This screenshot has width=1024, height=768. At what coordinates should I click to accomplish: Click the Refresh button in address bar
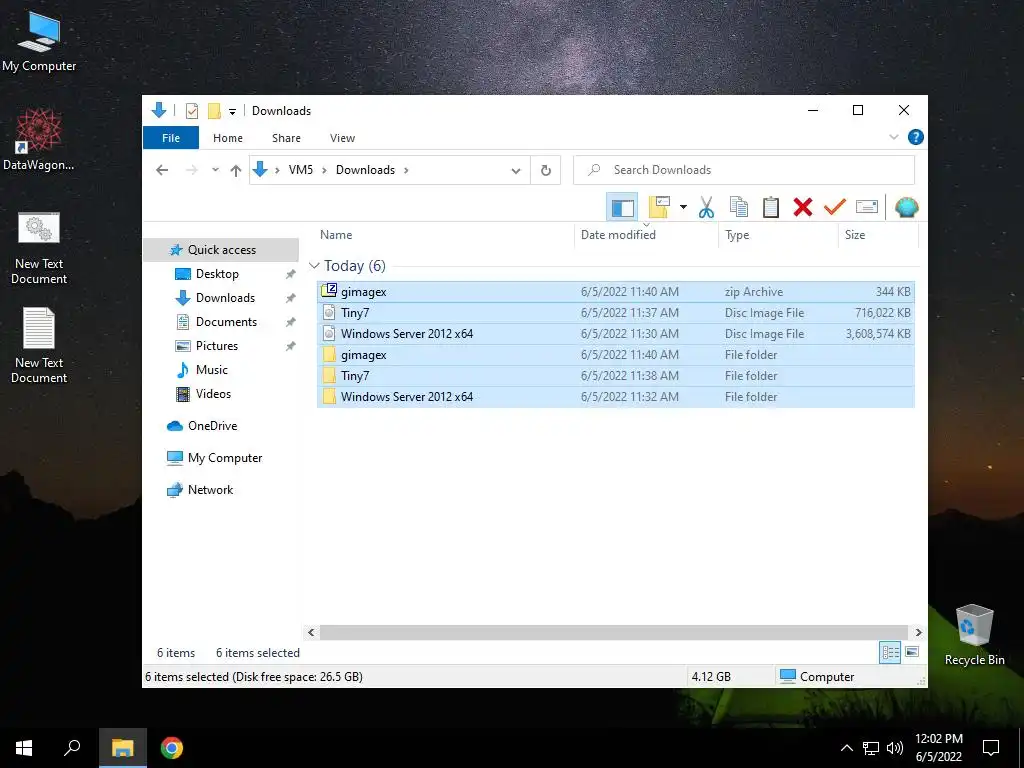pyautogui.click(x=546, y=170)
